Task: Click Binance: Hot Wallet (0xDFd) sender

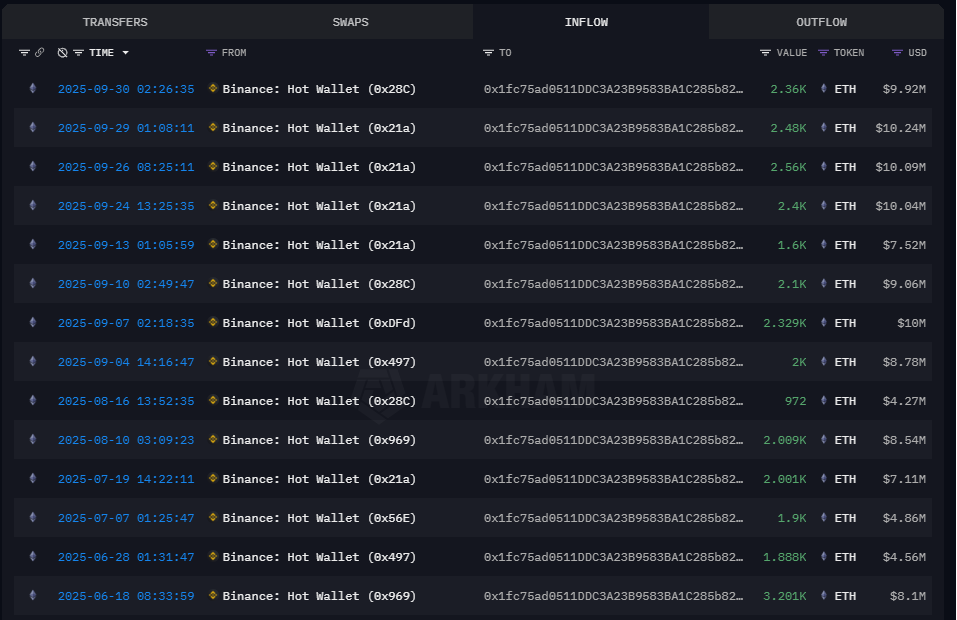Action: [319, 323]
